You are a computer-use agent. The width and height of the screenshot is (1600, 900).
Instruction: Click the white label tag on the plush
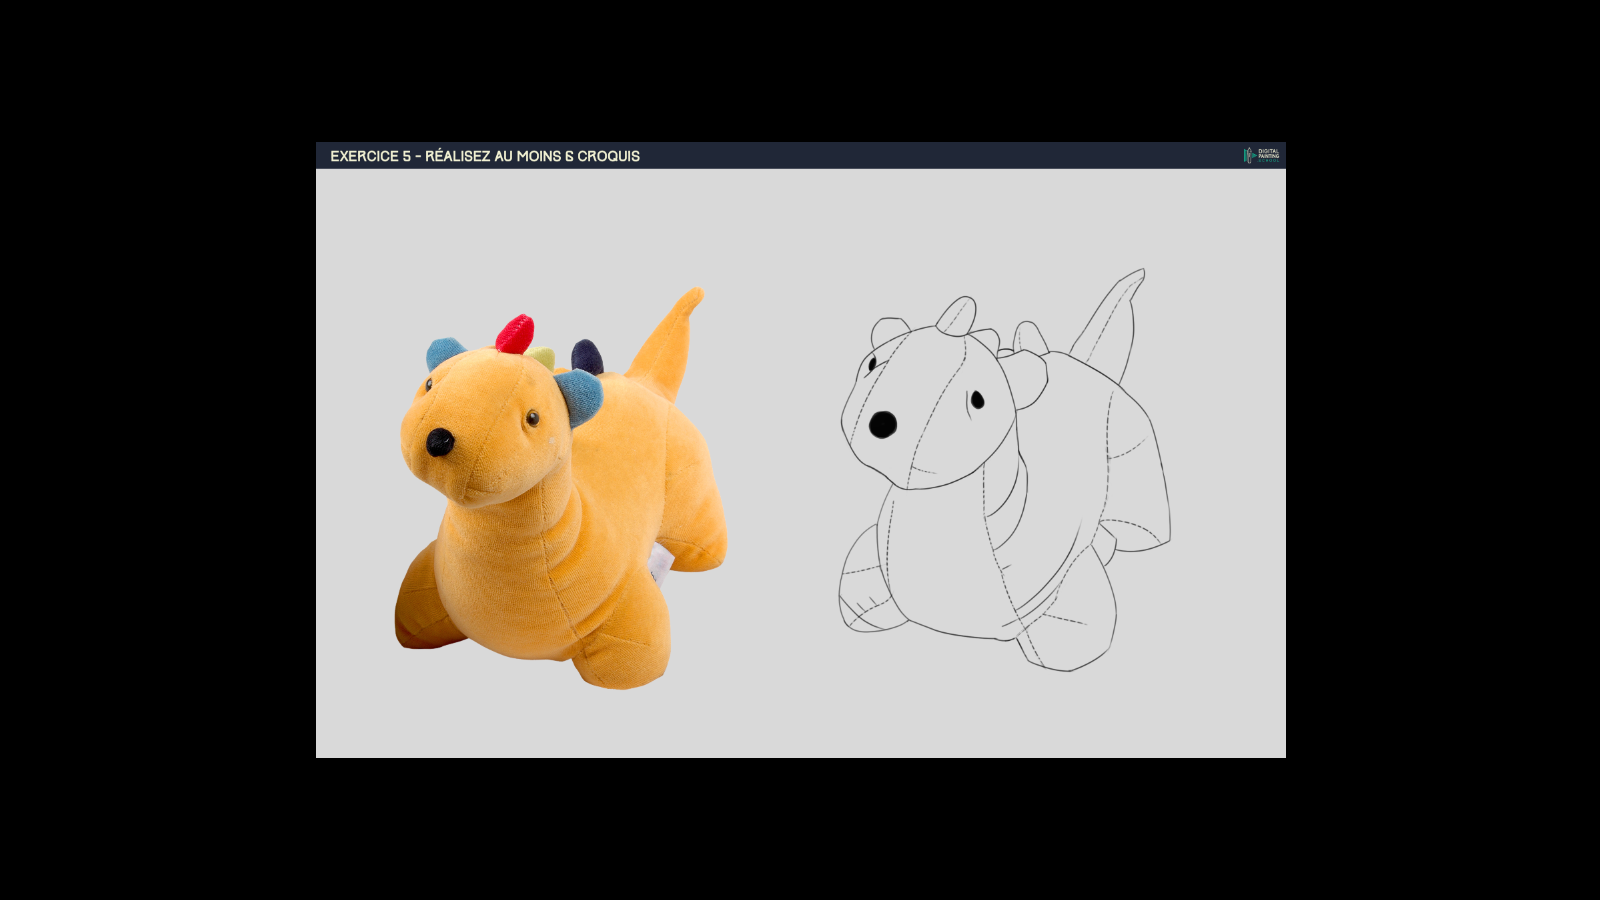(x=660, y=565)
